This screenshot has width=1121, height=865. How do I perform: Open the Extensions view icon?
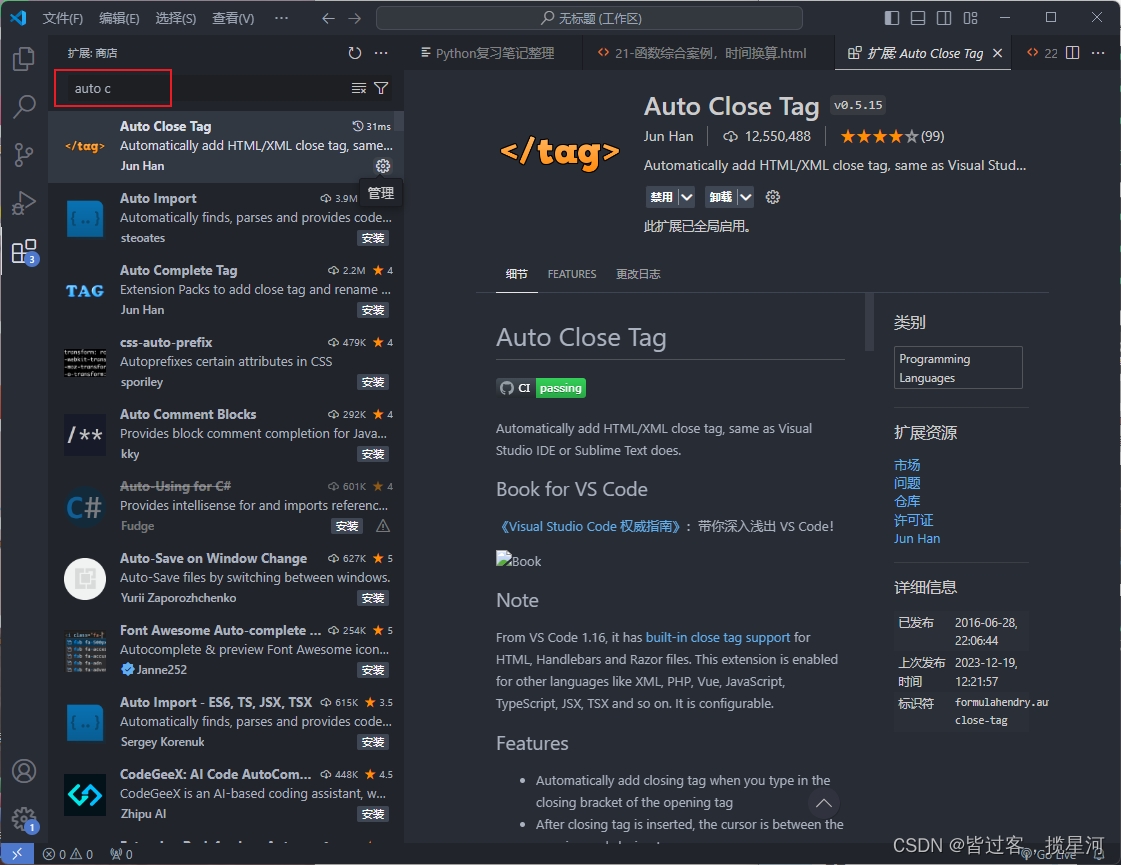pyautogui.click(x=24, y=252)
